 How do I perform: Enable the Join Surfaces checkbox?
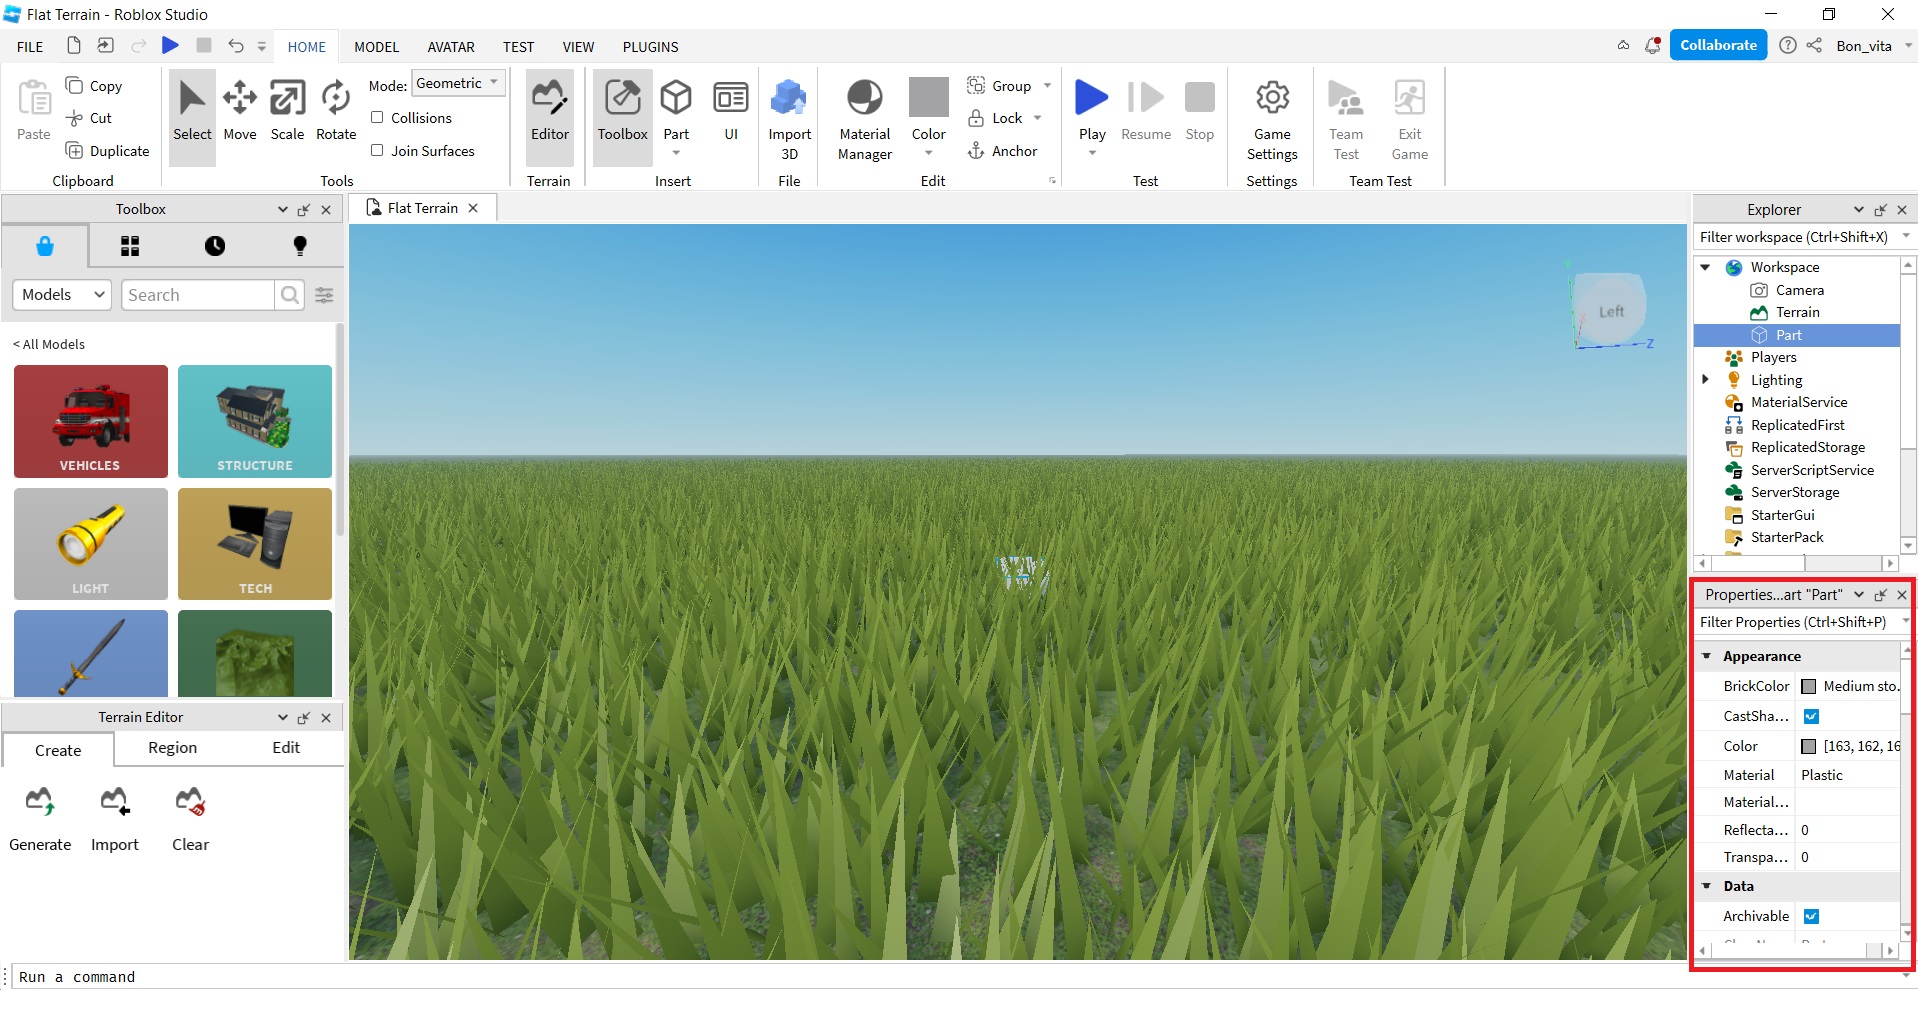pyautogui.click(x=377, y=151)
